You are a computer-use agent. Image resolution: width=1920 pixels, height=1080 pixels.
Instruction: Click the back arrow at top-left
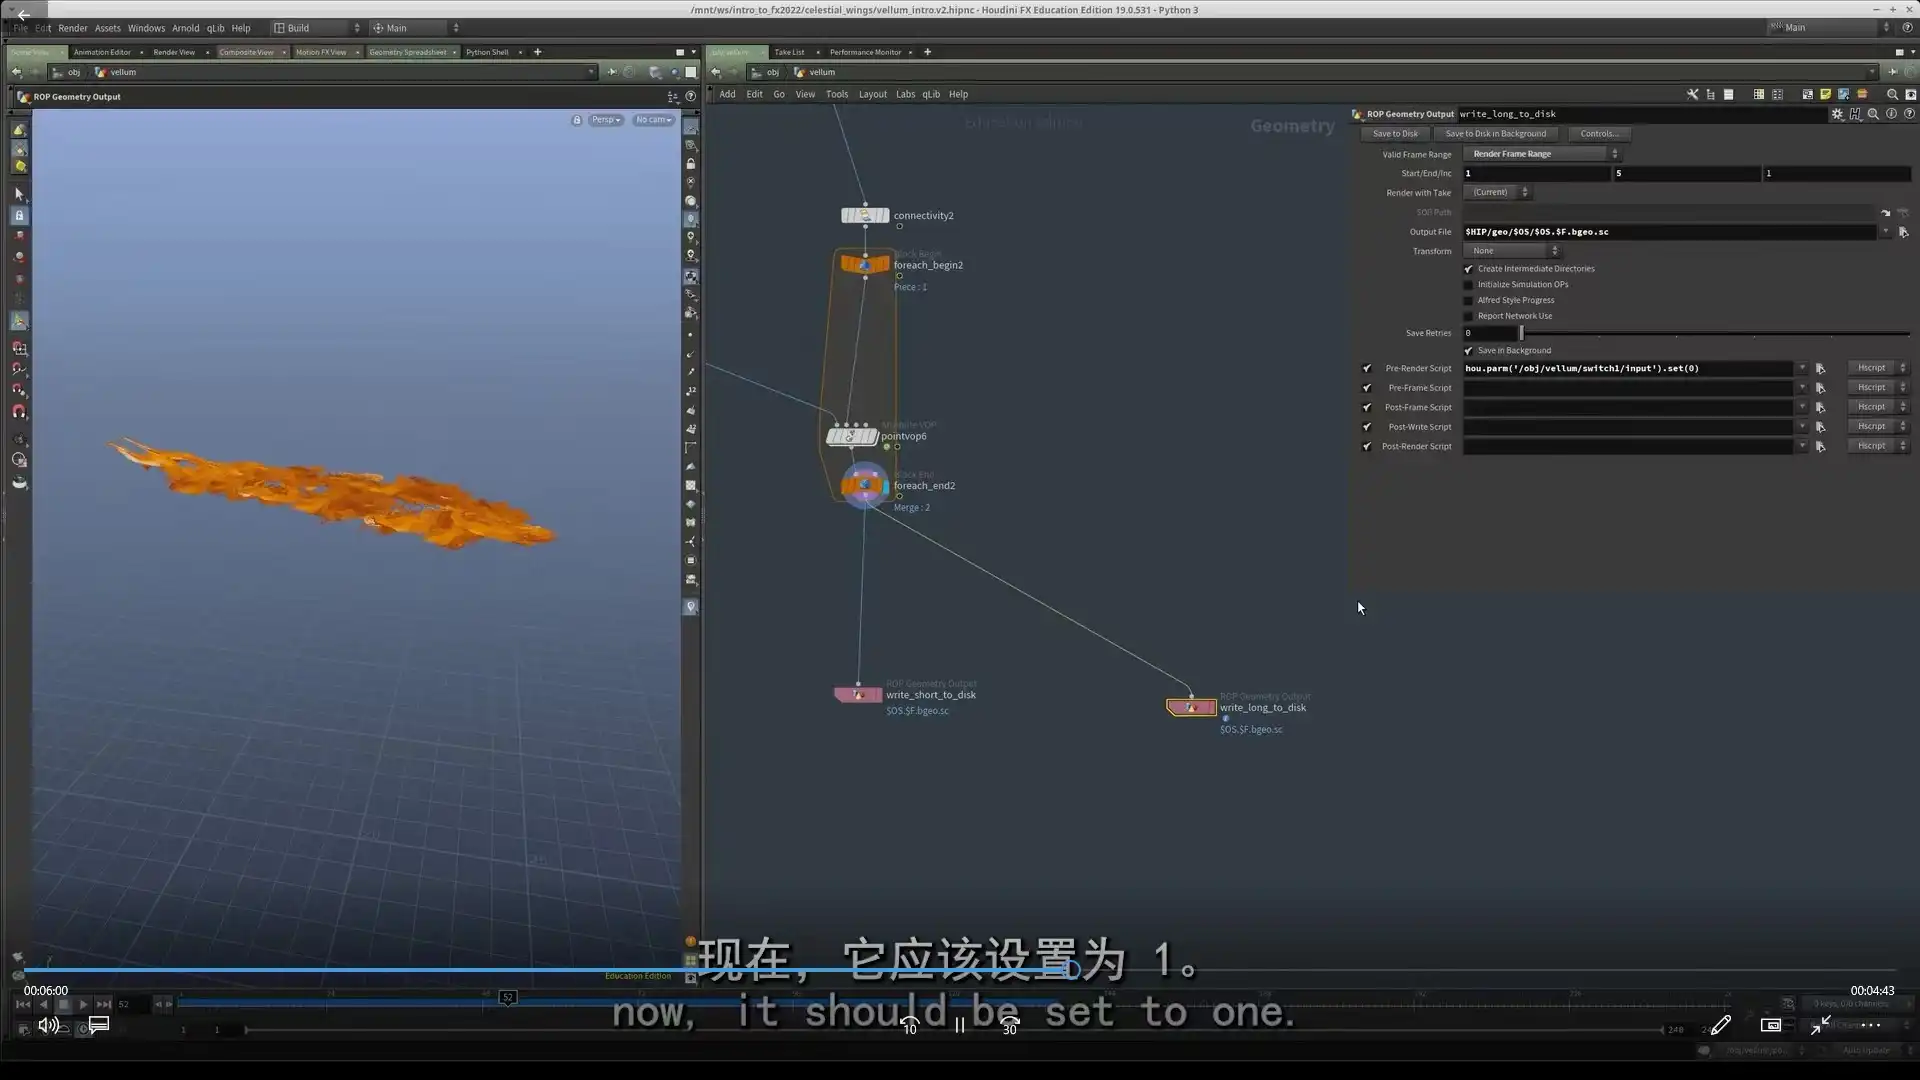pos(22,15)
